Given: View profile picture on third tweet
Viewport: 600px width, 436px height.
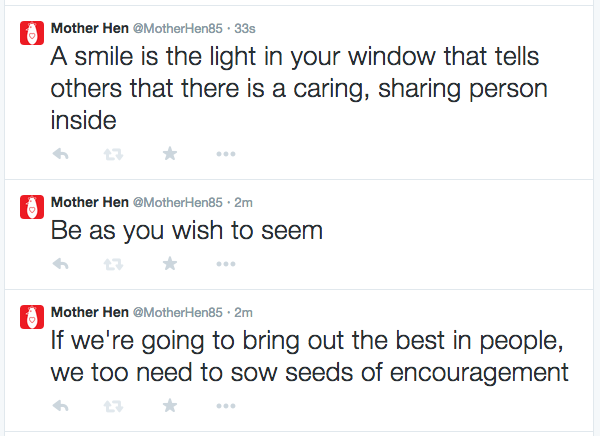Looking at the screenshot, I should pos(32,317).
